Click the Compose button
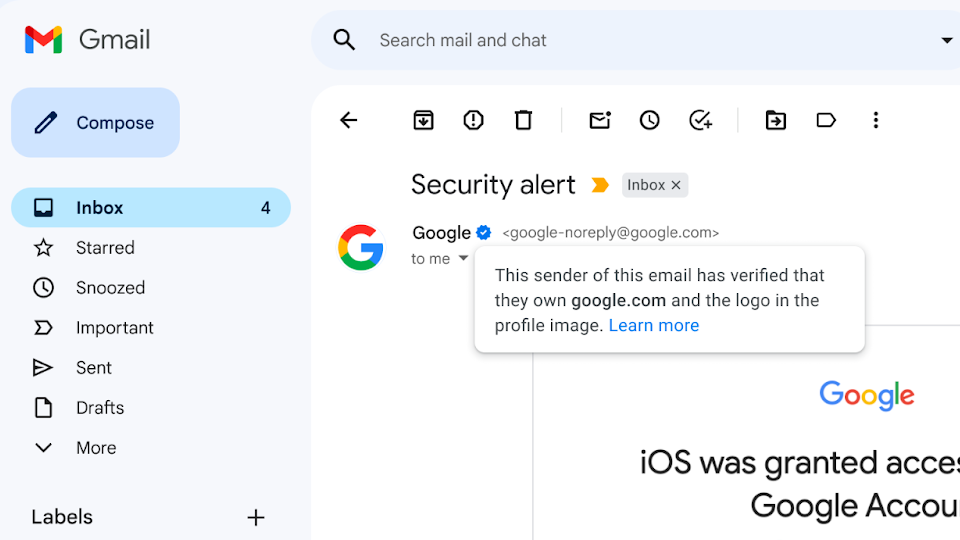 96,122
